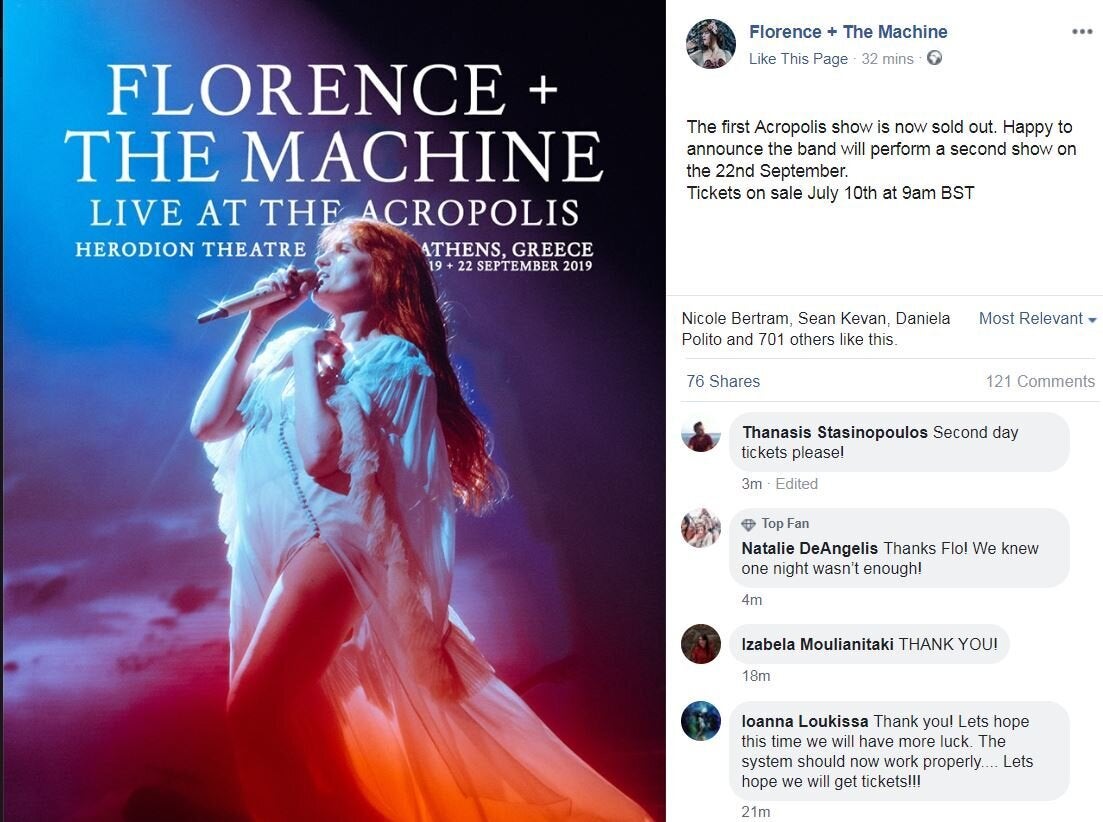Click the 32 mins post timestamp
This screenshot has width=1103, height=822.
pos(887,59)
